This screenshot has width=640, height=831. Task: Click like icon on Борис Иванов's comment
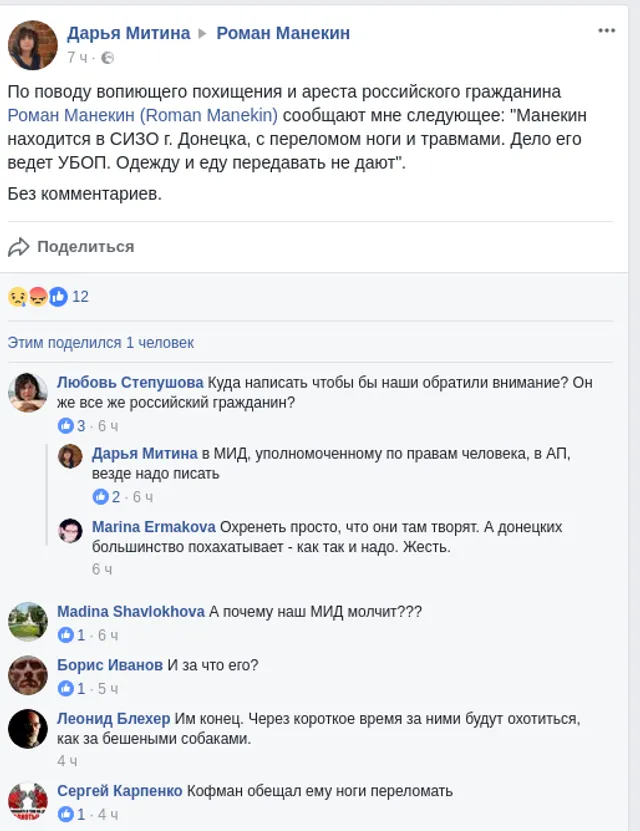click(66, 688)
